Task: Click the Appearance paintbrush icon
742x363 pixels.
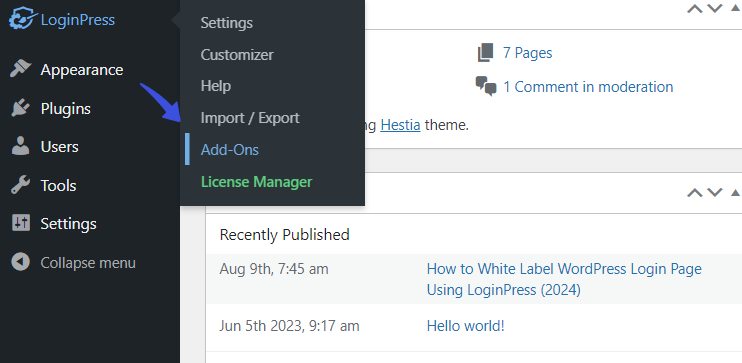Action: pos(20,70)
